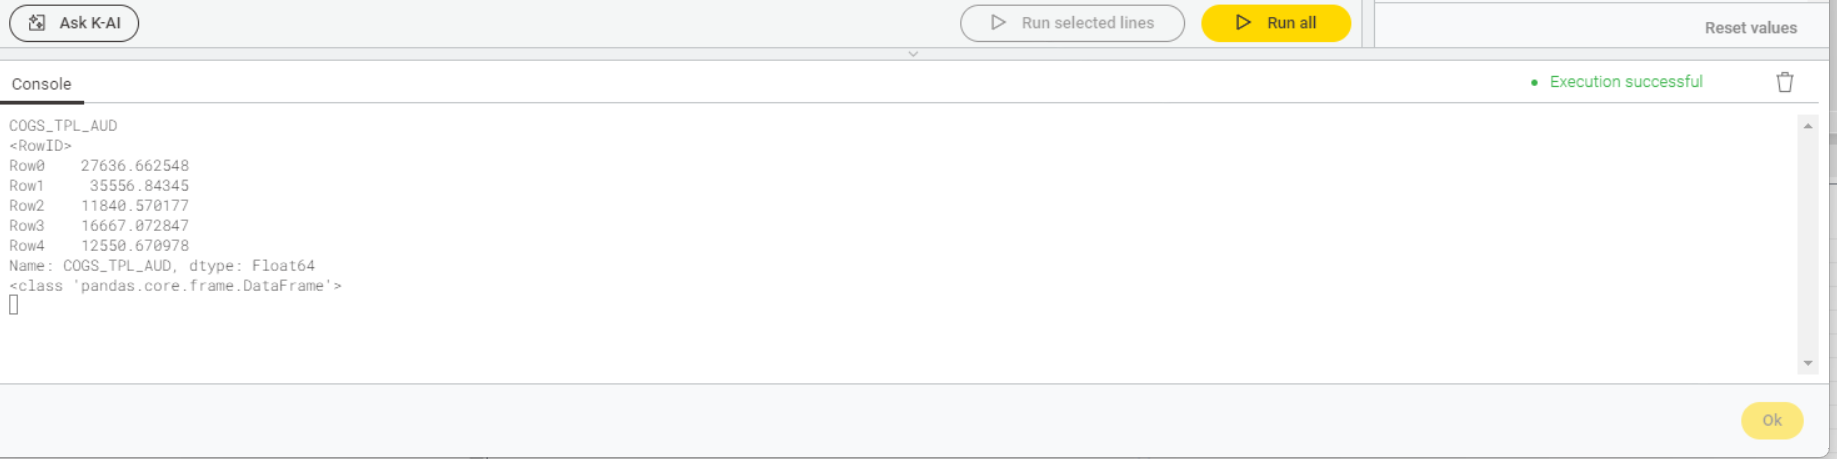Clear console with the trash icon
Viewport: 1837px width, 459px height.
pyautogui.click(x=1785, y=82)
